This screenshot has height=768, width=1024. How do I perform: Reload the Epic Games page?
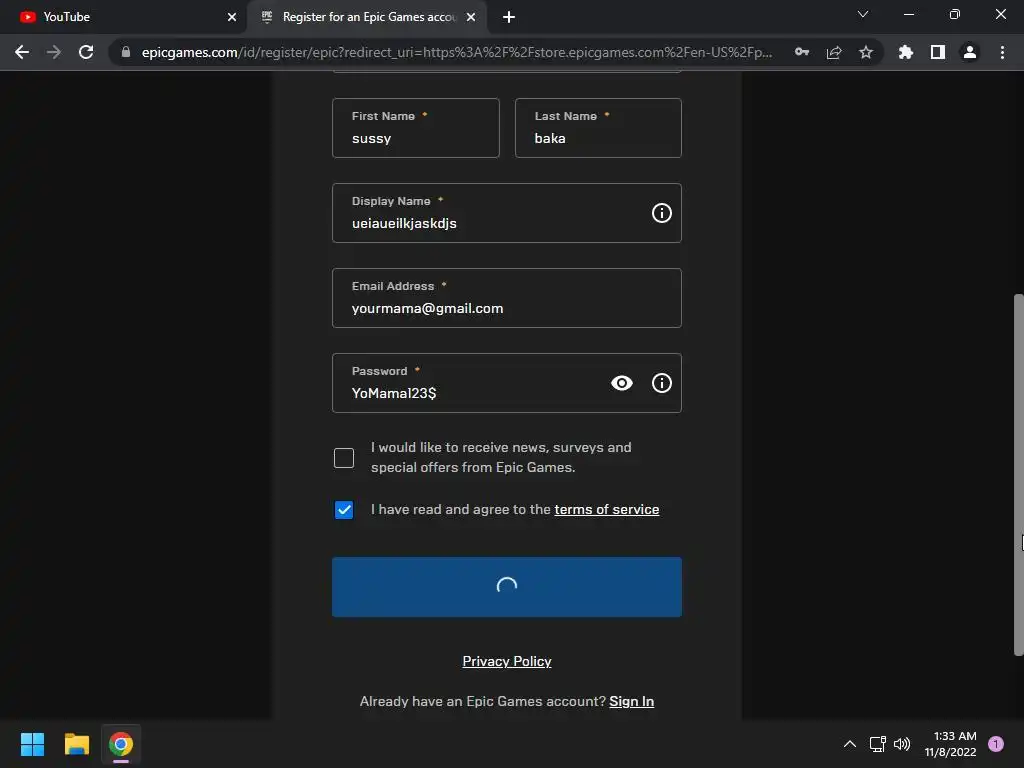coord(86,52)
